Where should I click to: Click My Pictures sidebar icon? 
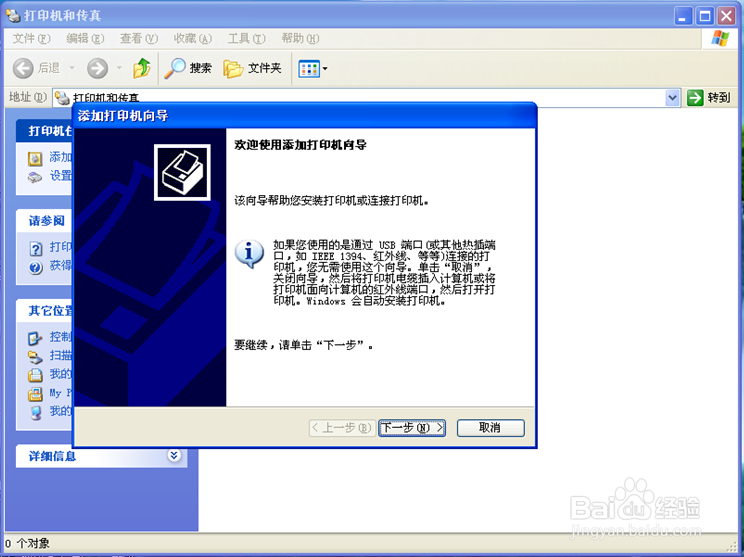(35, 394)
